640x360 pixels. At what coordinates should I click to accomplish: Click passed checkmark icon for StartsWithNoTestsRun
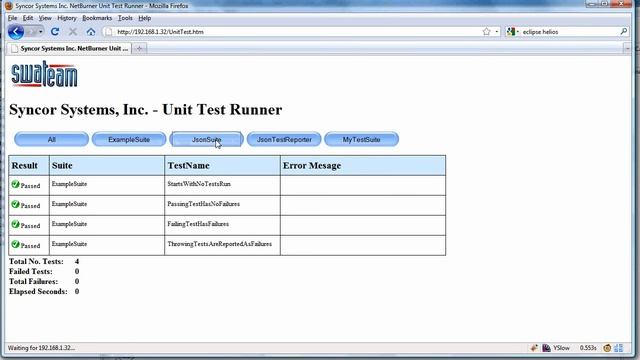(x=16, y=184)
